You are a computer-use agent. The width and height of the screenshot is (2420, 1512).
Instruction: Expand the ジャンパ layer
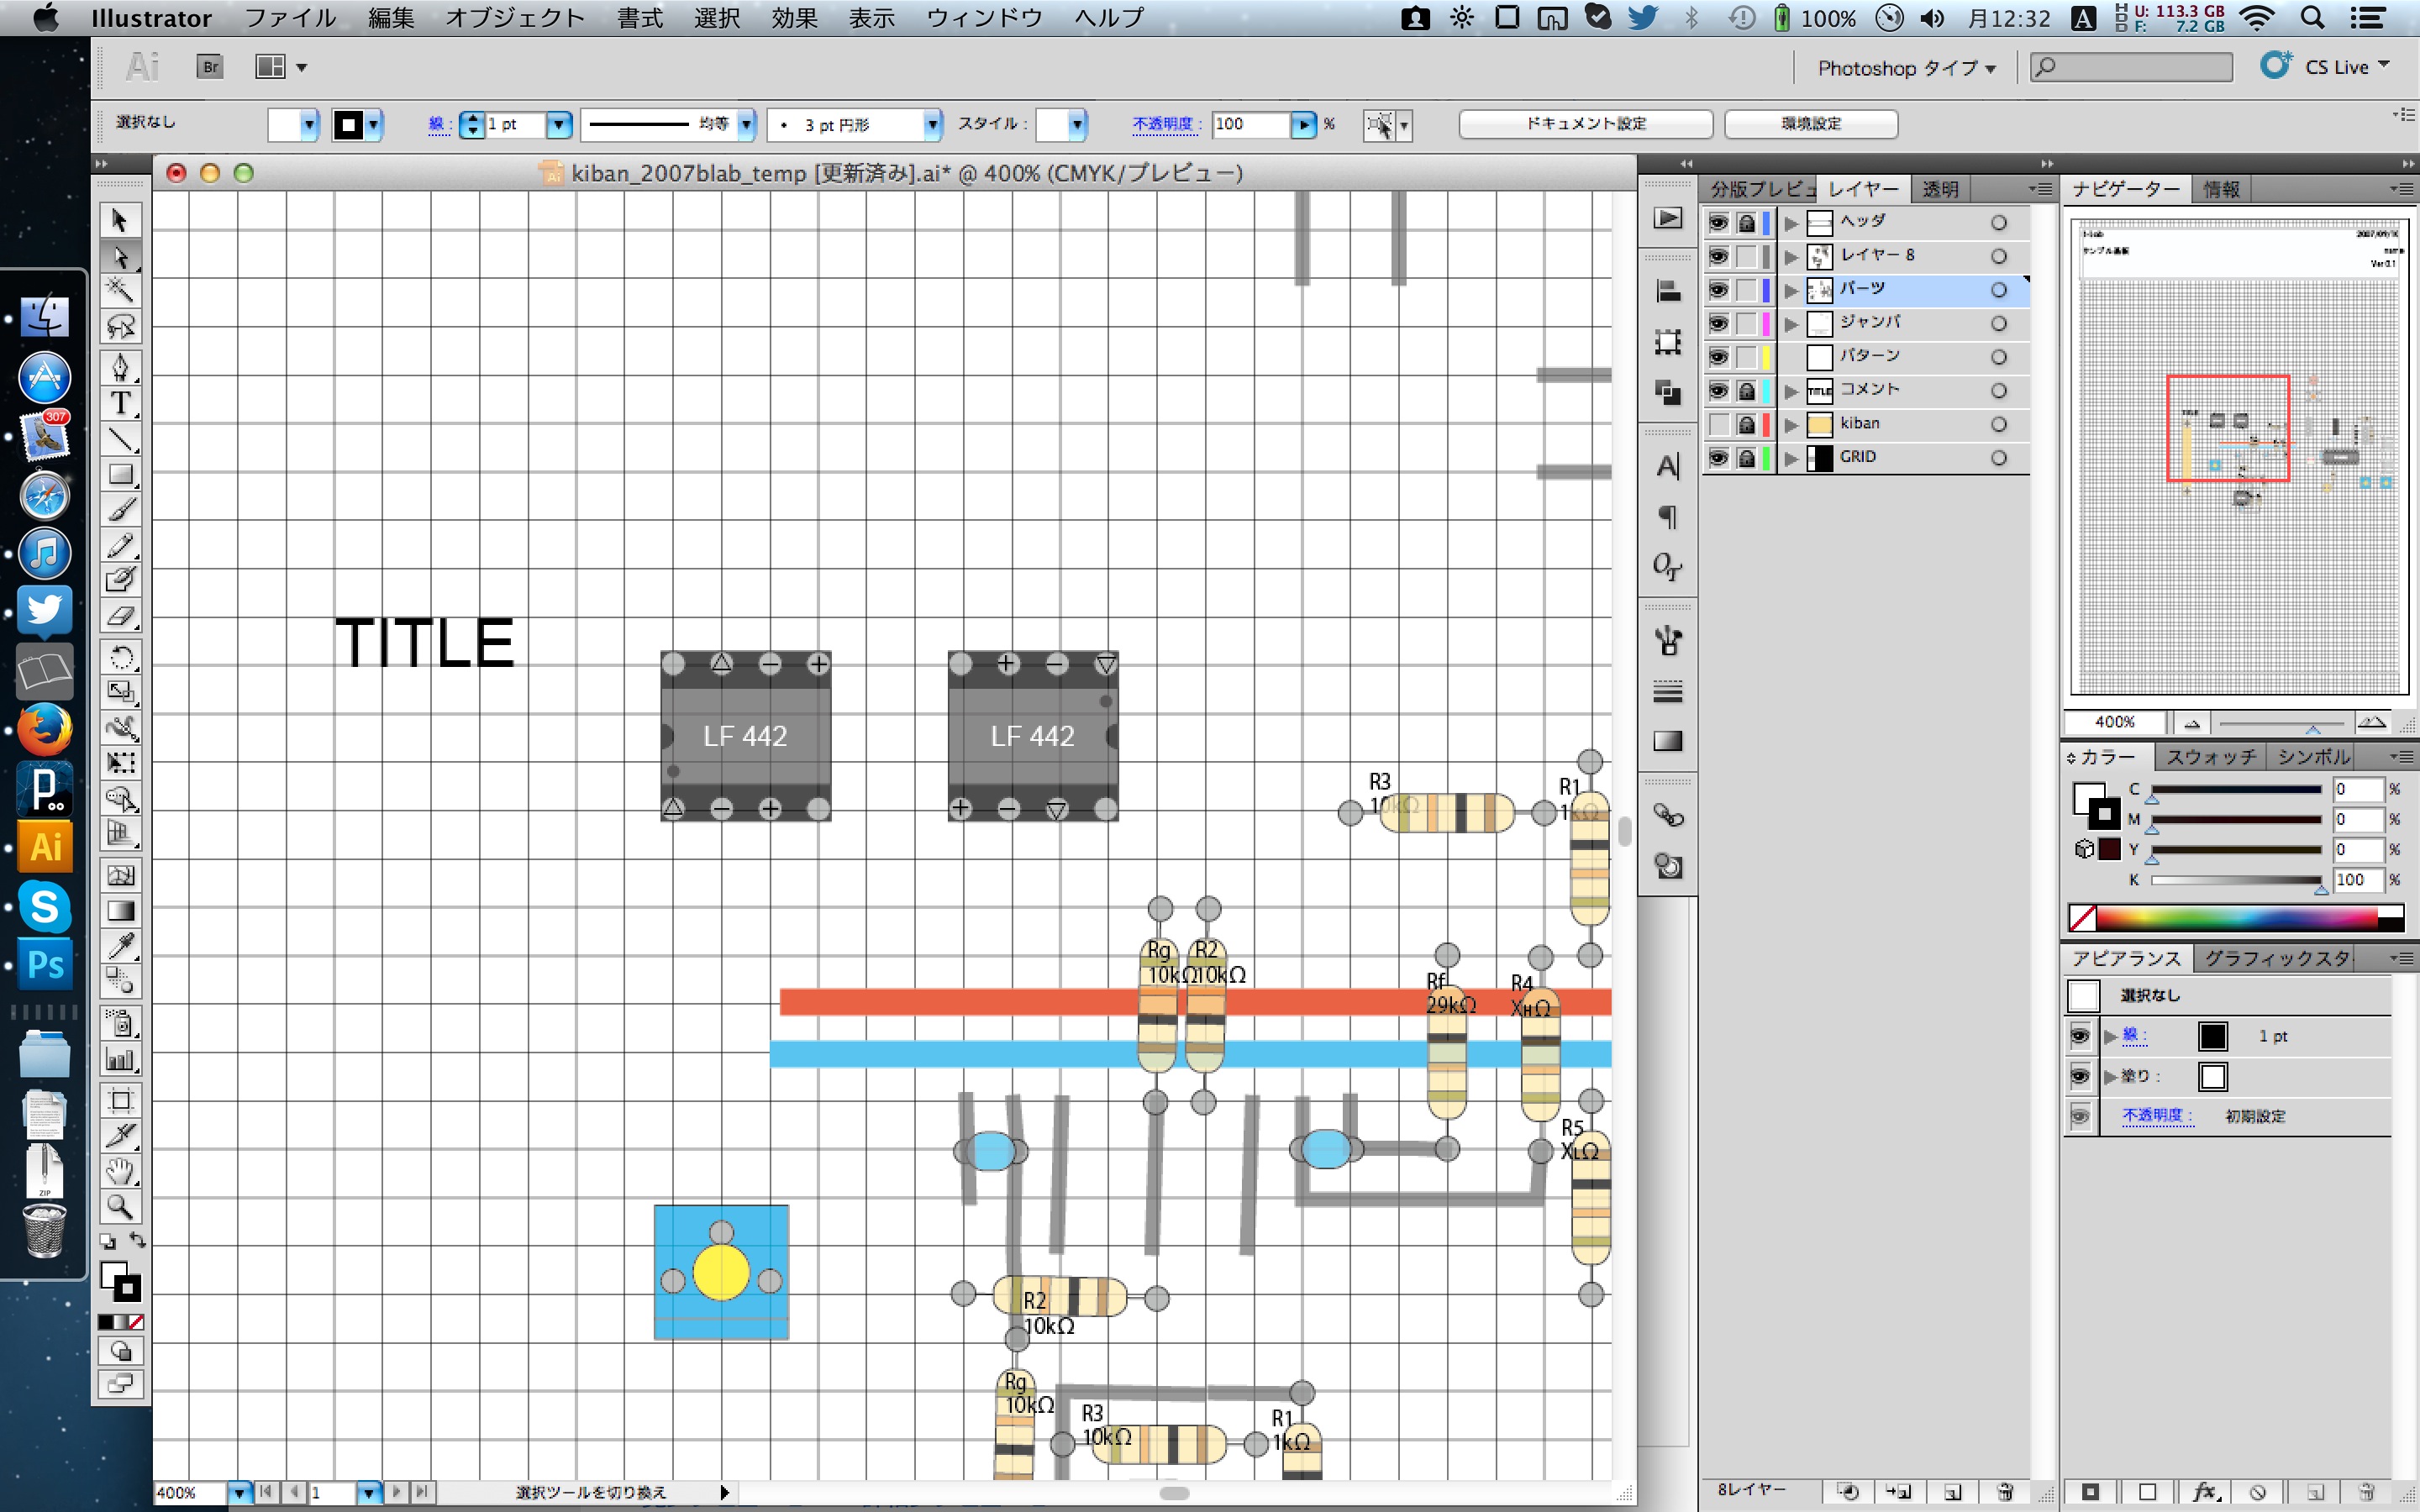click(1791, 323)
